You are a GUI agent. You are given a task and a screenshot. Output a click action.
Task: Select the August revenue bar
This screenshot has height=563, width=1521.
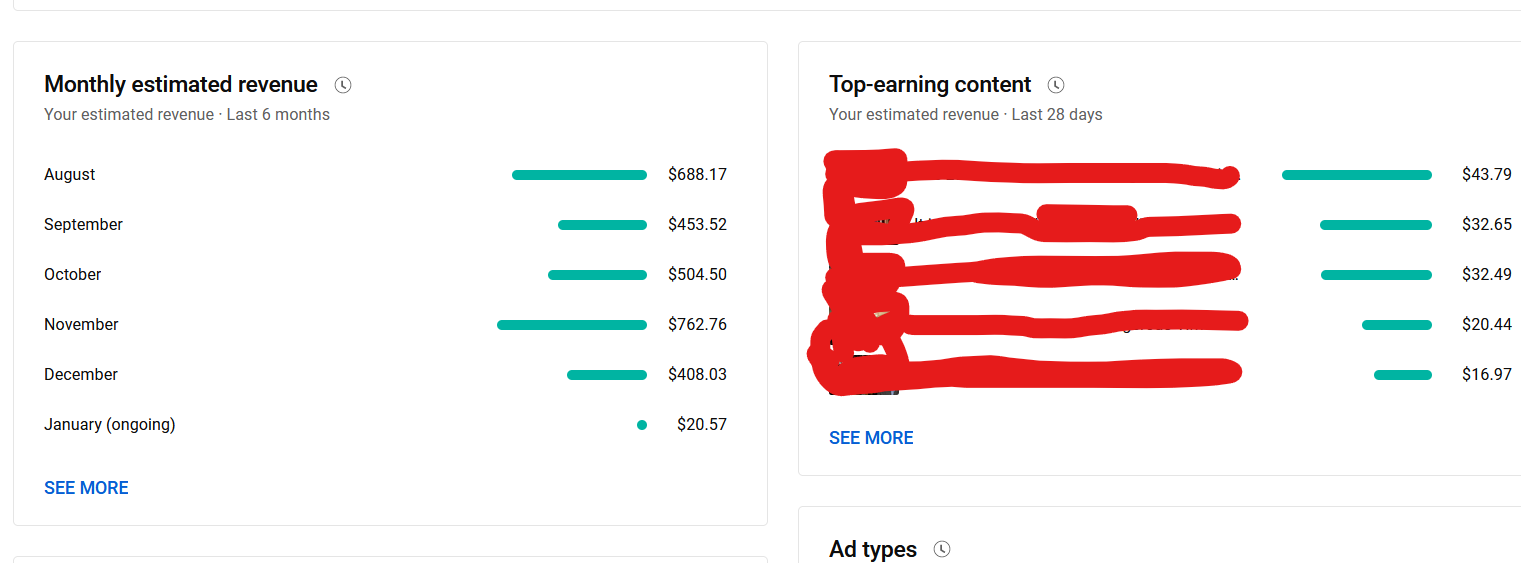coord(579,175)
